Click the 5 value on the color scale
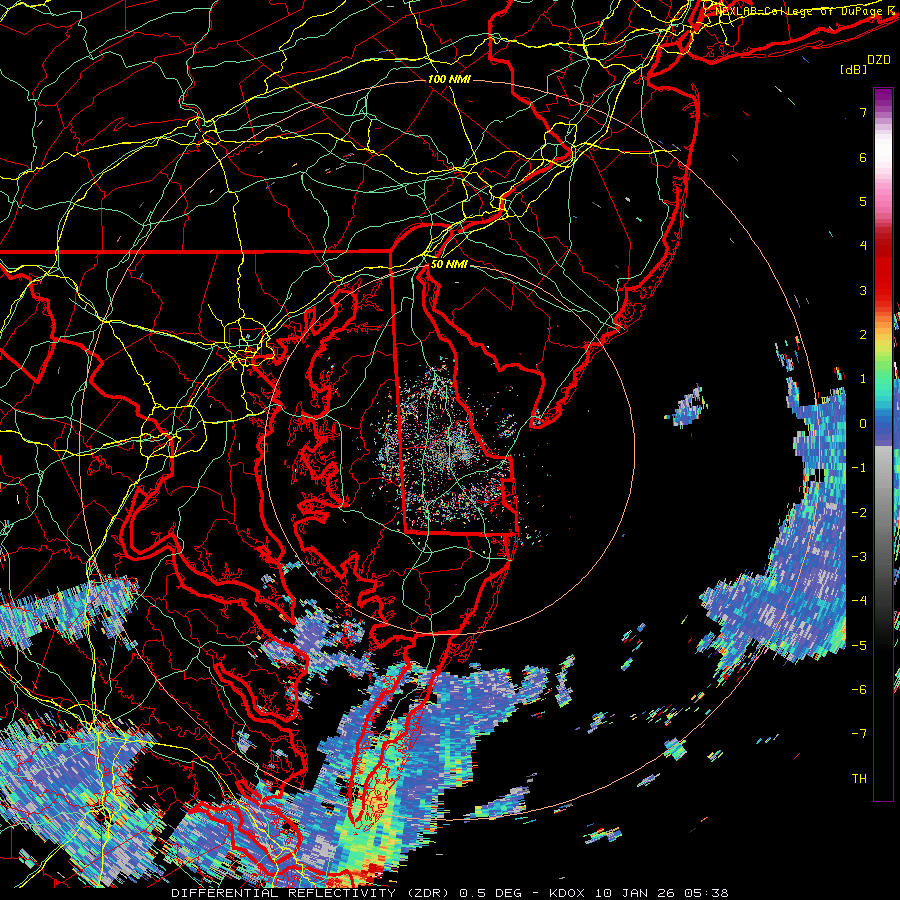900x900 pixels. click(x=863, y=201)
